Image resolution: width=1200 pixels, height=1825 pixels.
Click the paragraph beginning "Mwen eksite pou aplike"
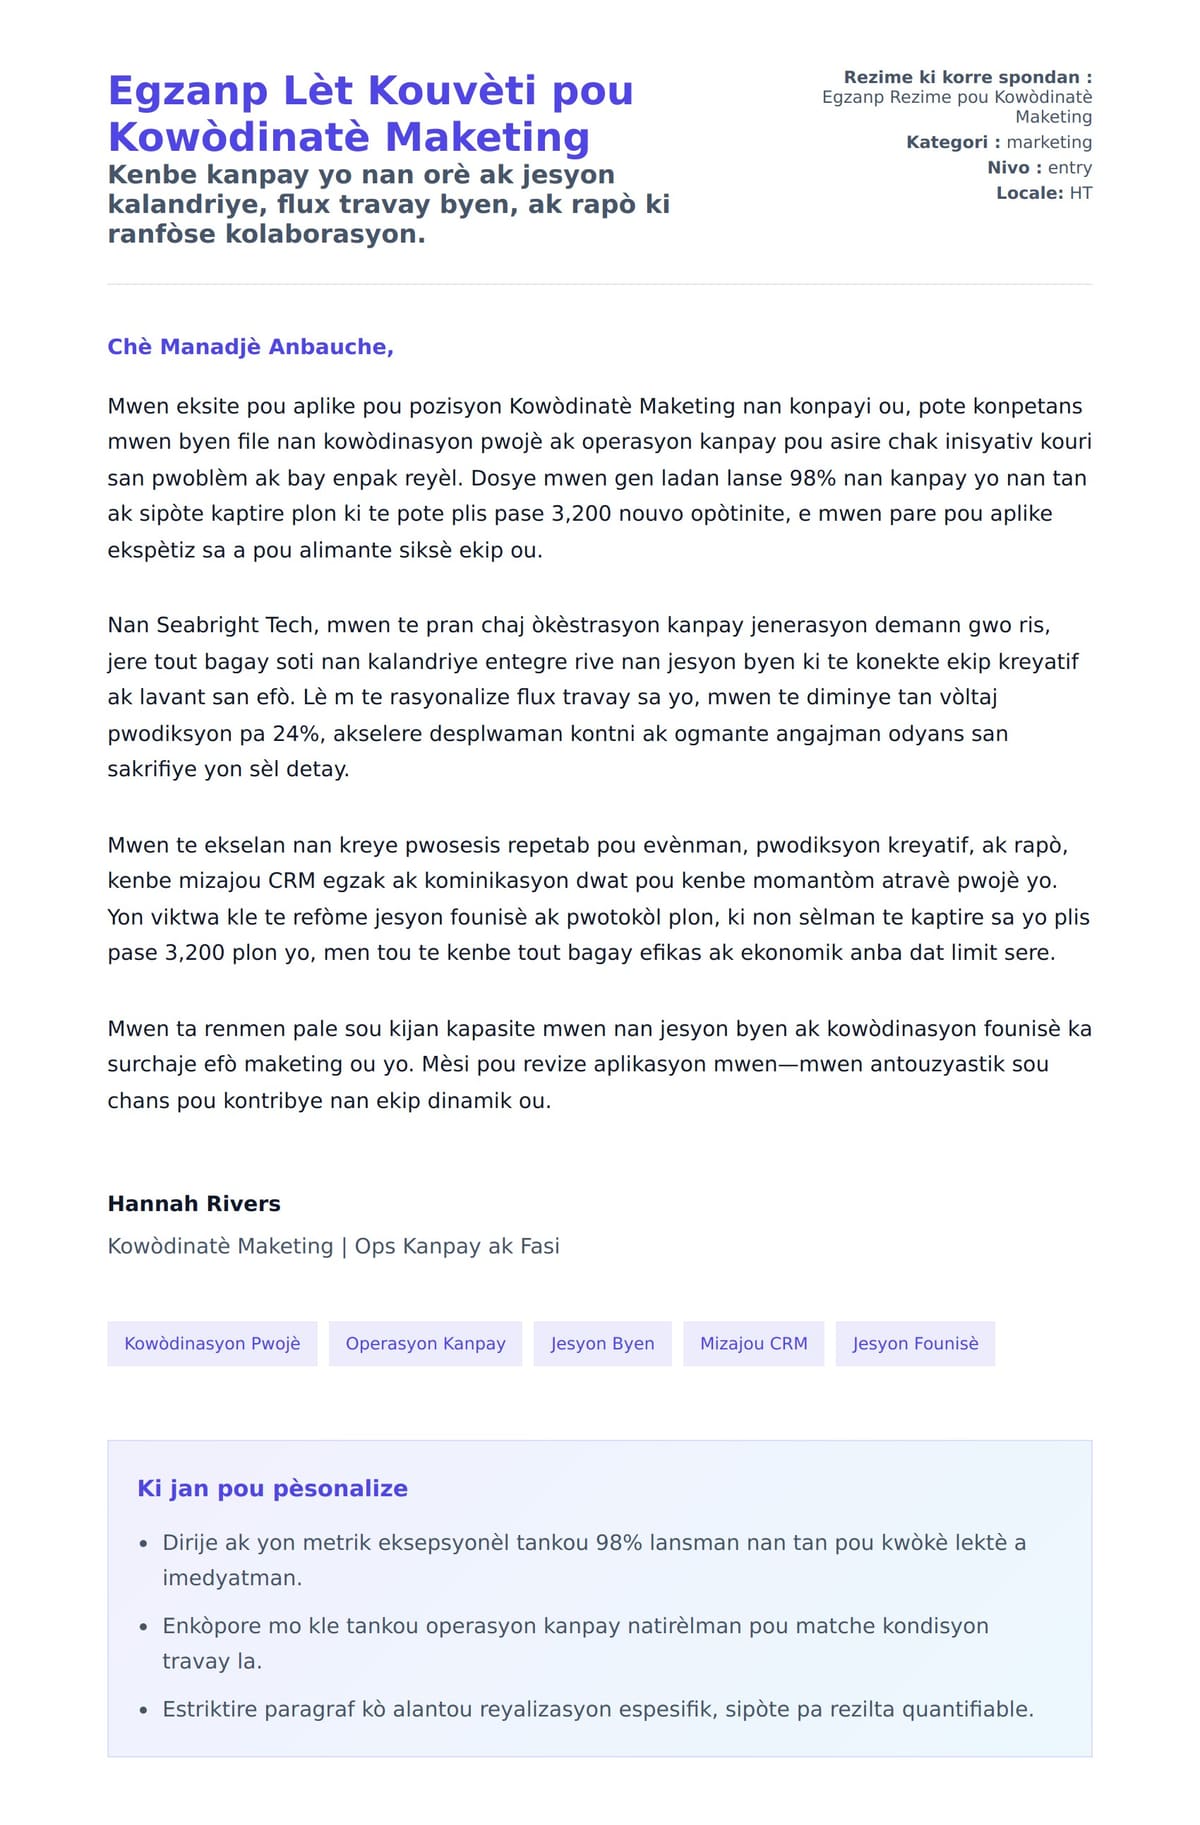tap(598, 478)
